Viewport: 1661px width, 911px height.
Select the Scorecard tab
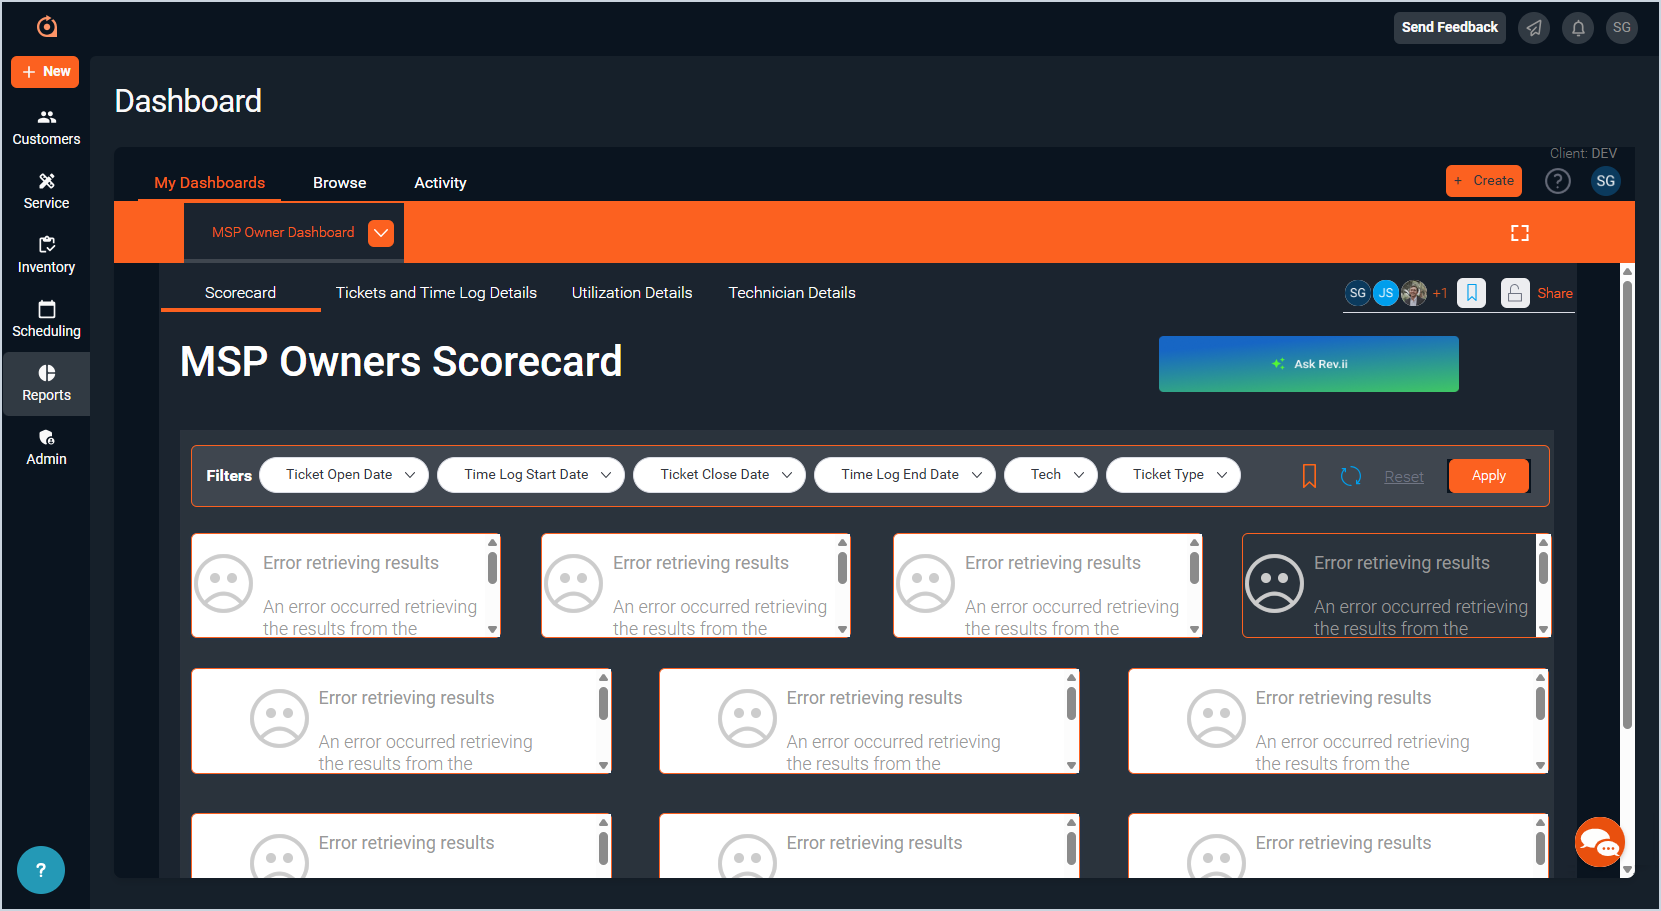[x=240, y=293]
